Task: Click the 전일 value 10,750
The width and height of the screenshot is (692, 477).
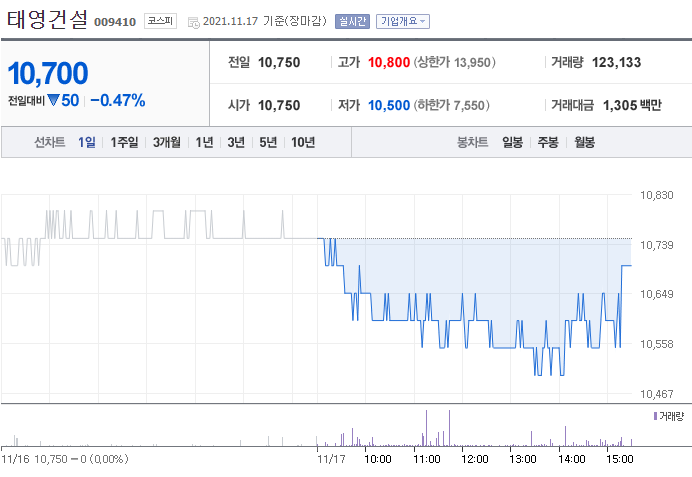Action: click(279, 62)
